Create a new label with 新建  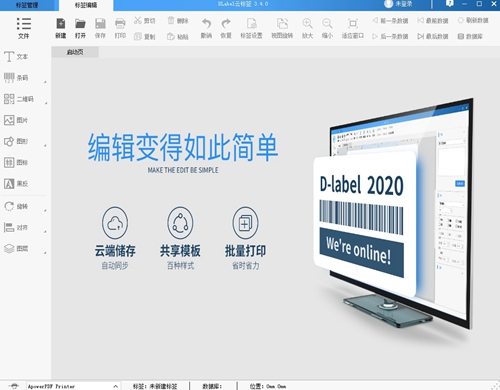click(x=61, y=28)
